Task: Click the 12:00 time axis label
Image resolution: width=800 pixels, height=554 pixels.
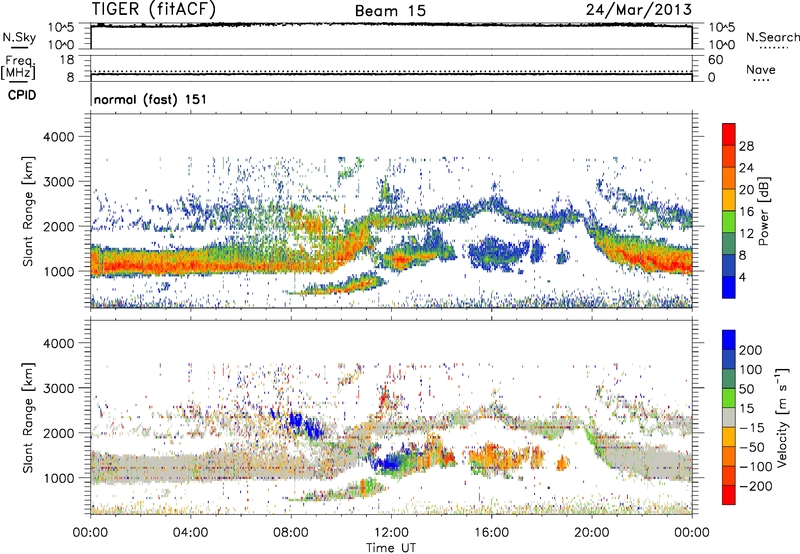Action: (391, 533)
